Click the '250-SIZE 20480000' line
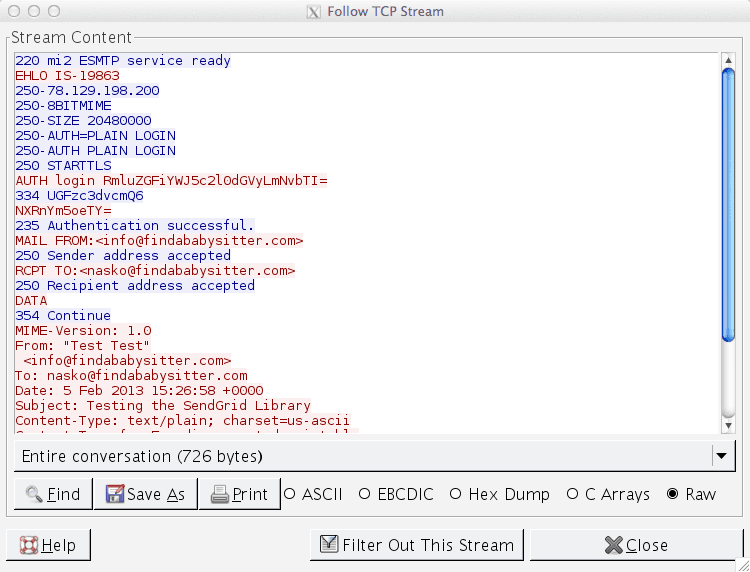This screenshot has height=572, width=750. 83,121
